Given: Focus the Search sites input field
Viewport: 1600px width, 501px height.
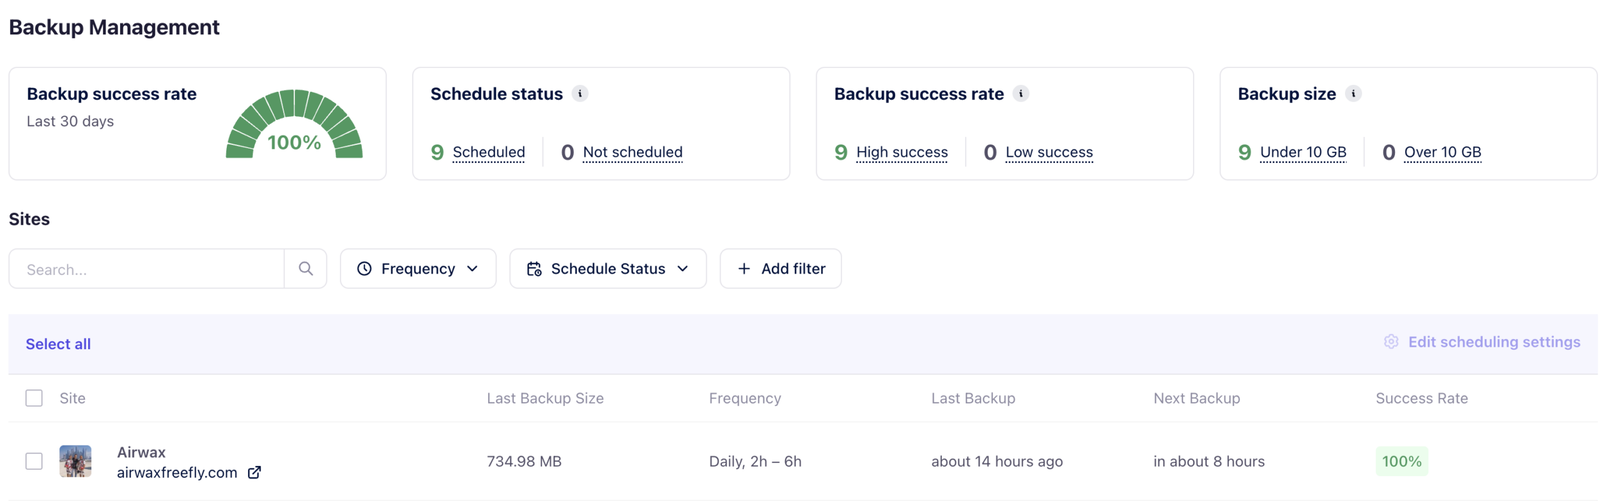Looking at the screenshot, I should click(147, 269).
